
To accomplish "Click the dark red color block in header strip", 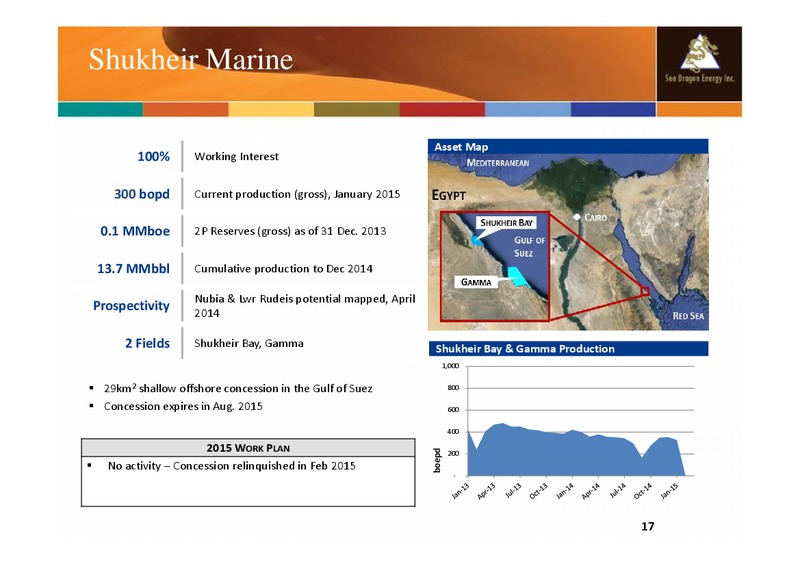I will coord(442,109).
